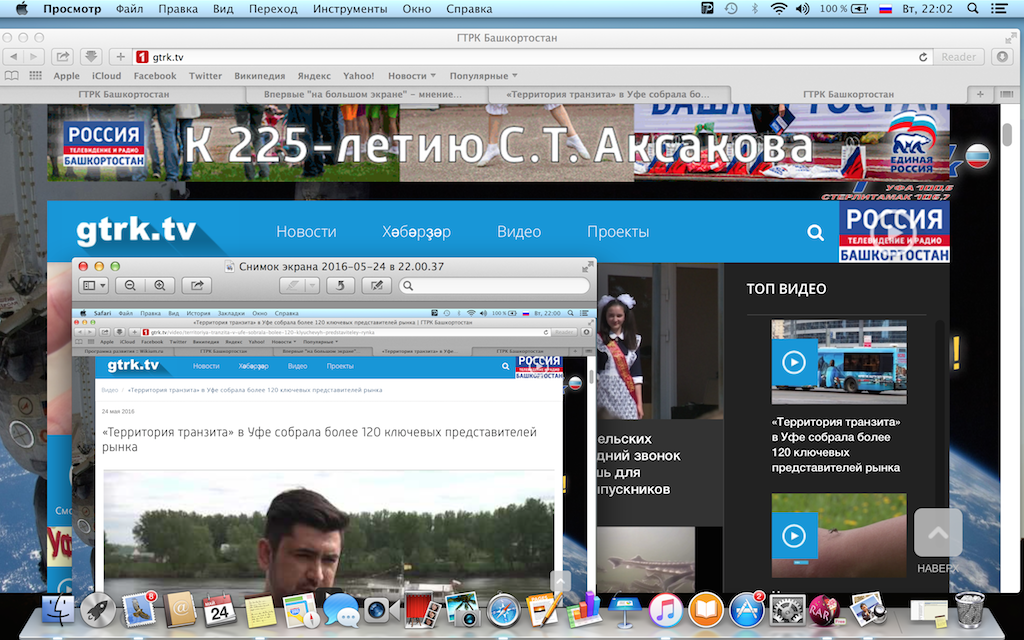Screen dimensions: 1024x640
Task: Click the НАВЕРХ back-to-top button
Action: (x=937, y=532)
